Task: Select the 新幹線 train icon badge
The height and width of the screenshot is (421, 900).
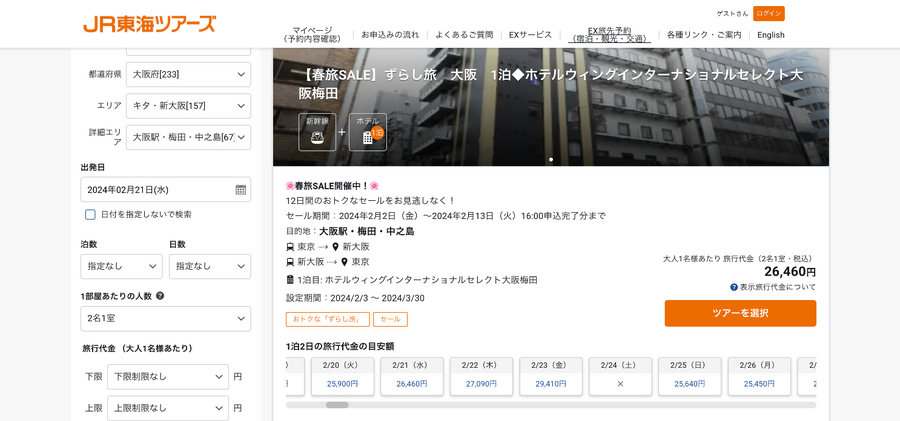Action: [x=317, y=132]
